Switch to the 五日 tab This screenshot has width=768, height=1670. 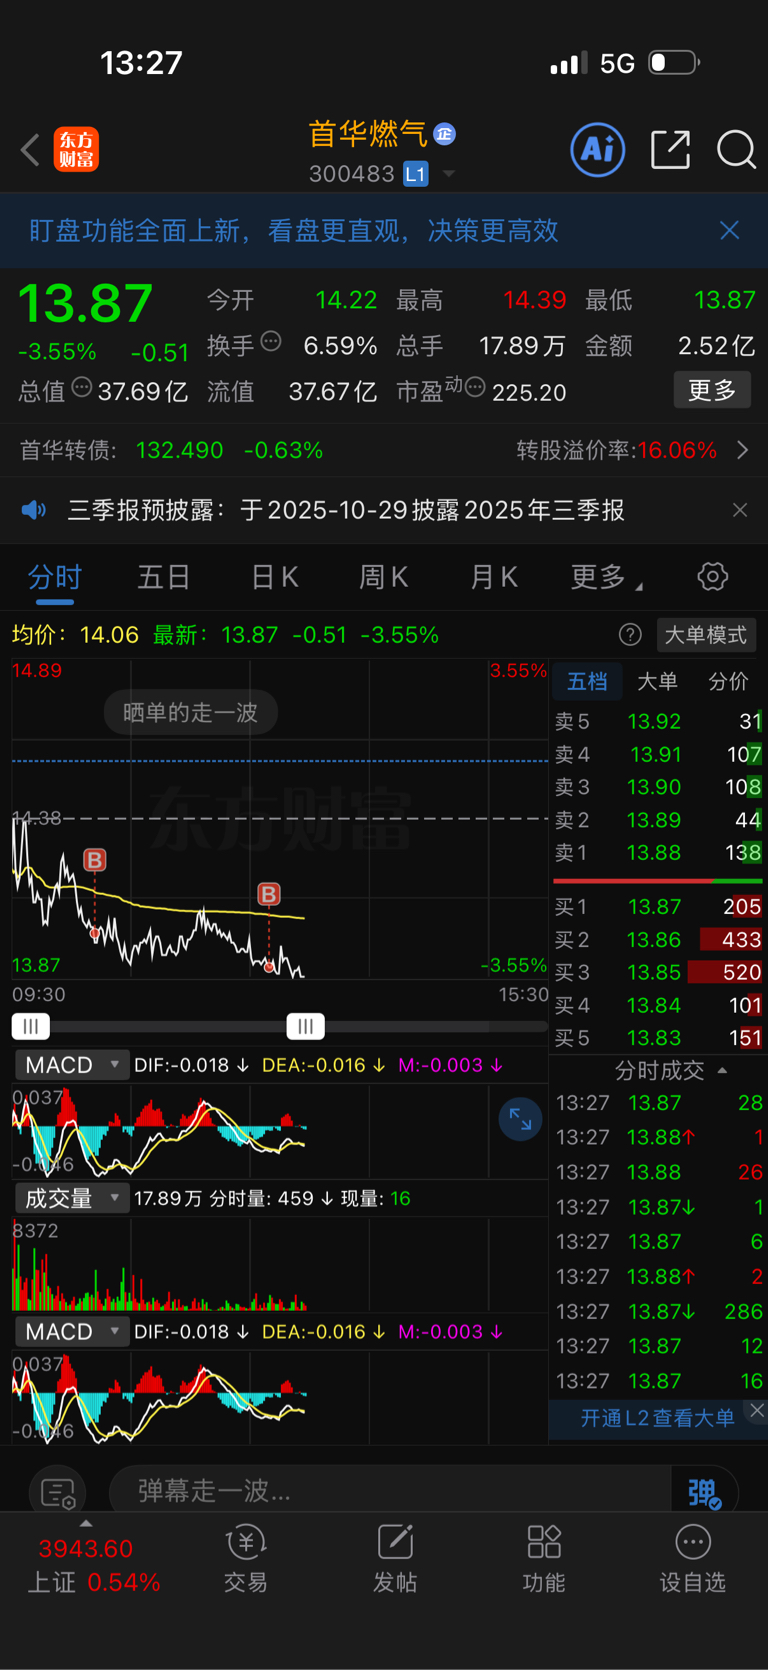(x=164, y=577)
